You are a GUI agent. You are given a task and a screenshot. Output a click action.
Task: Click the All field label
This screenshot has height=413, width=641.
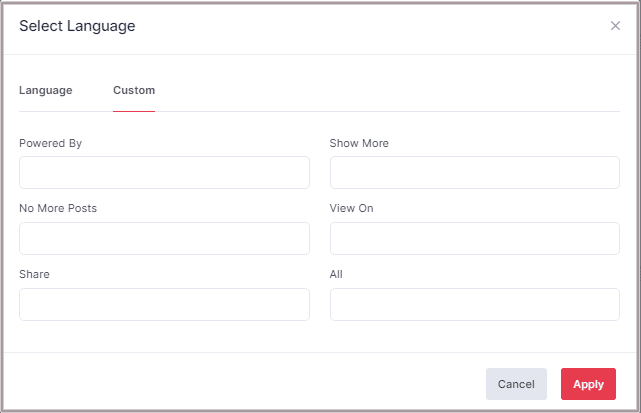[337, 274]
